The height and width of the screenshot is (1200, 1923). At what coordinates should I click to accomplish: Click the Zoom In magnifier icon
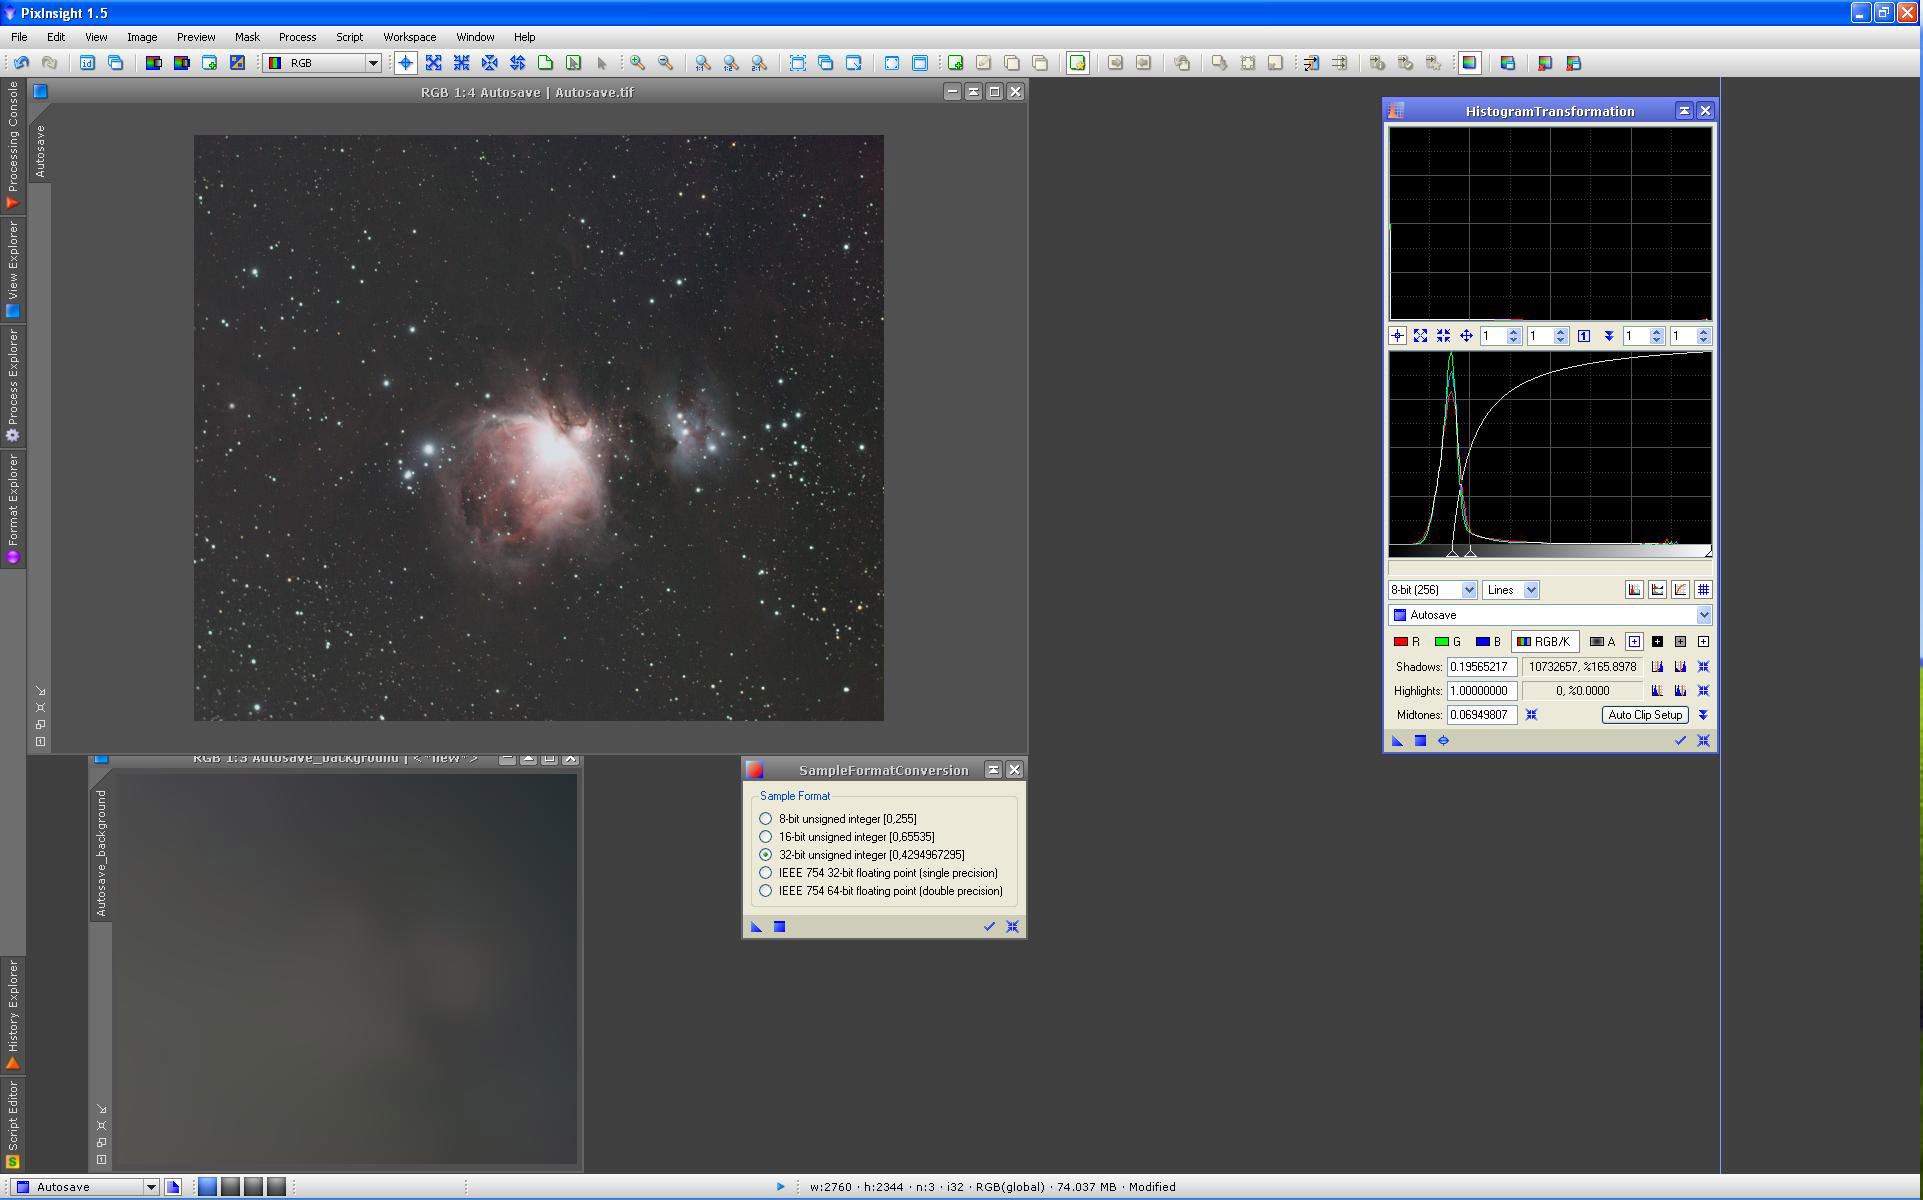click(637, 63)
